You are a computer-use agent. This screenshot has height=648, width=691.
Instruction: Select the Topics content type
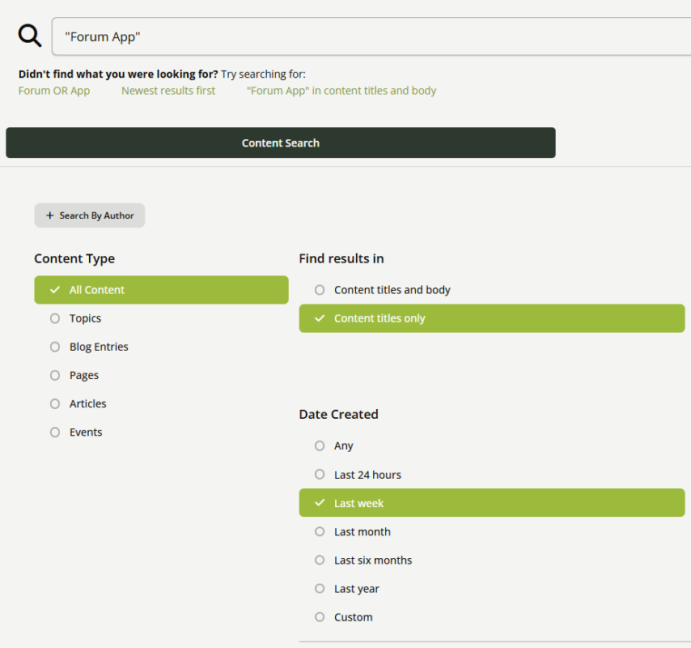85,318
